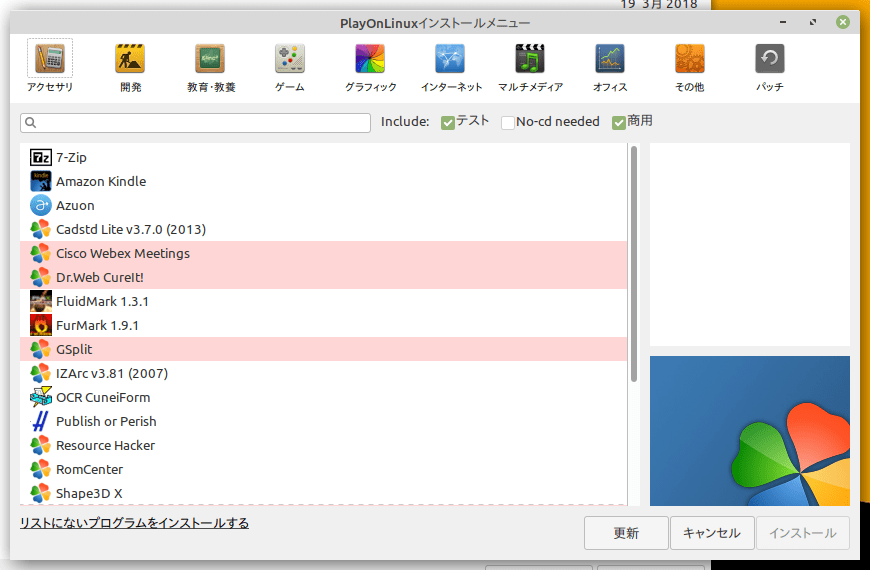870x570 pixels.
Task: Select Amazon Kindle in the list
Action: 323,181
